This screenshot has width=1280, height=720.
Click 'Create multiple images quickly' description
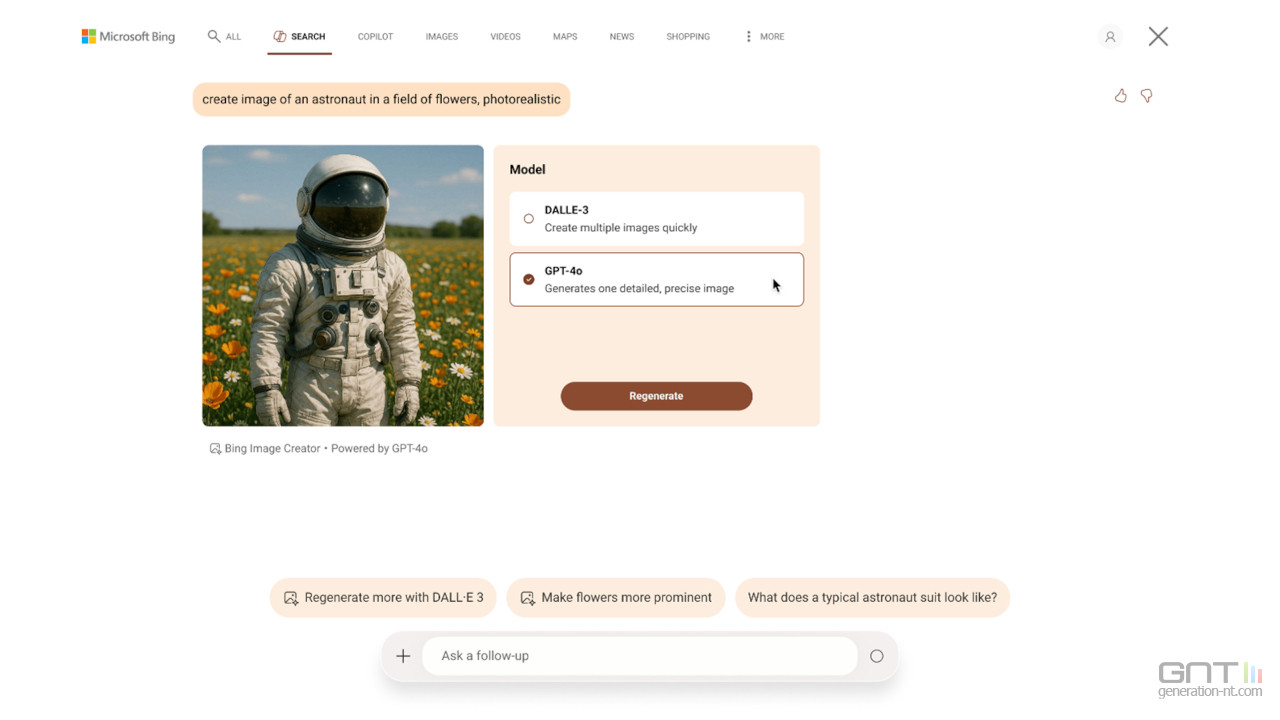point(621,228)
